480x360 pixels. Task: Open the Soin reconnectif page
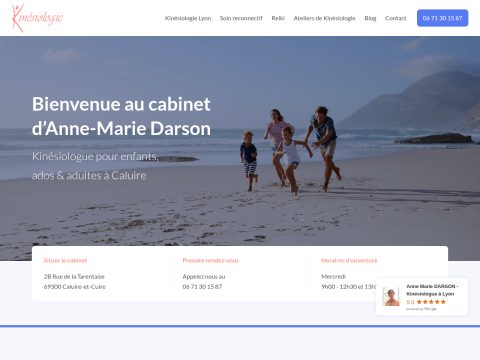pyautogui.click(x=241, y=18)
